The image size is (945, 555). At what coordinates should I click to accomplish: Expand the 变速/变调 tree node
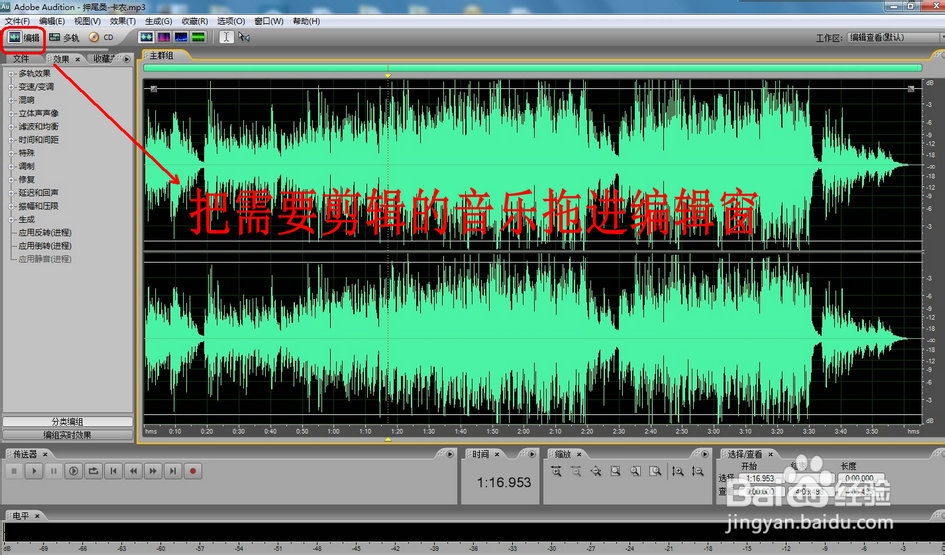[x=11, y=87]
